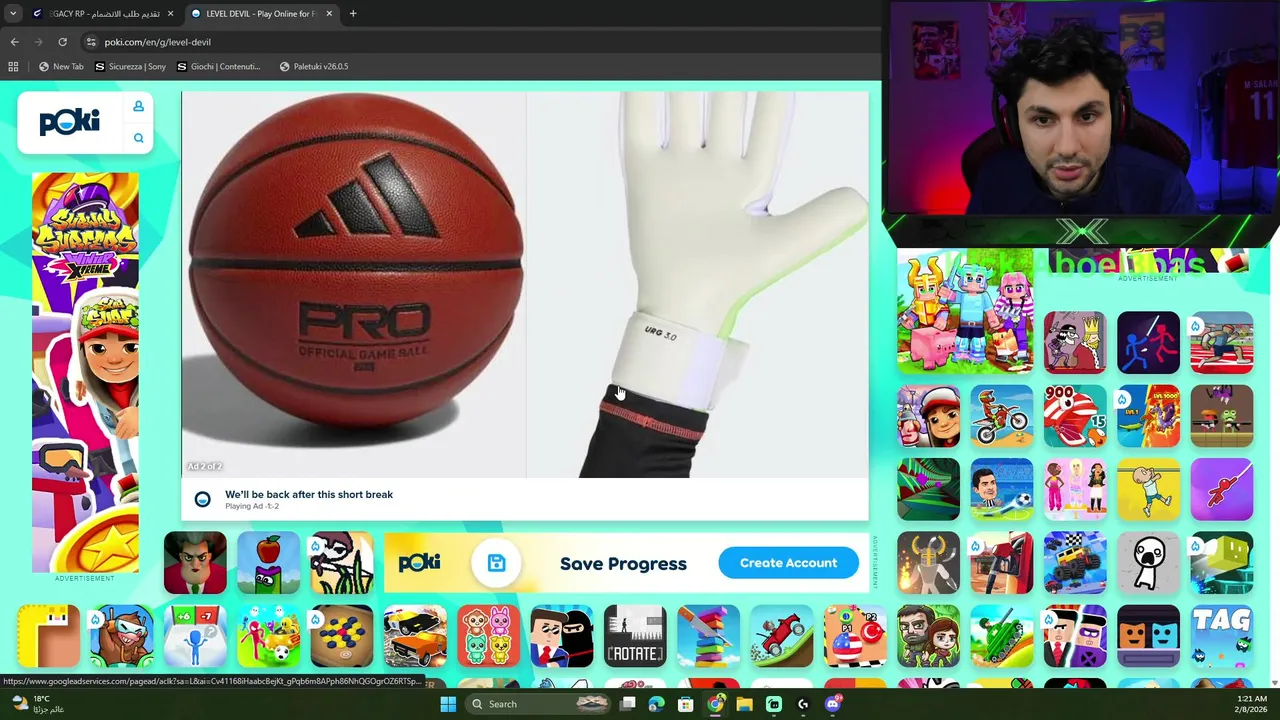The width and height of the screenshot is (1280, 720).
Task: Play the blocky Minecraft-style characters game
Action: pyautogui.click(x=965, y=312)
